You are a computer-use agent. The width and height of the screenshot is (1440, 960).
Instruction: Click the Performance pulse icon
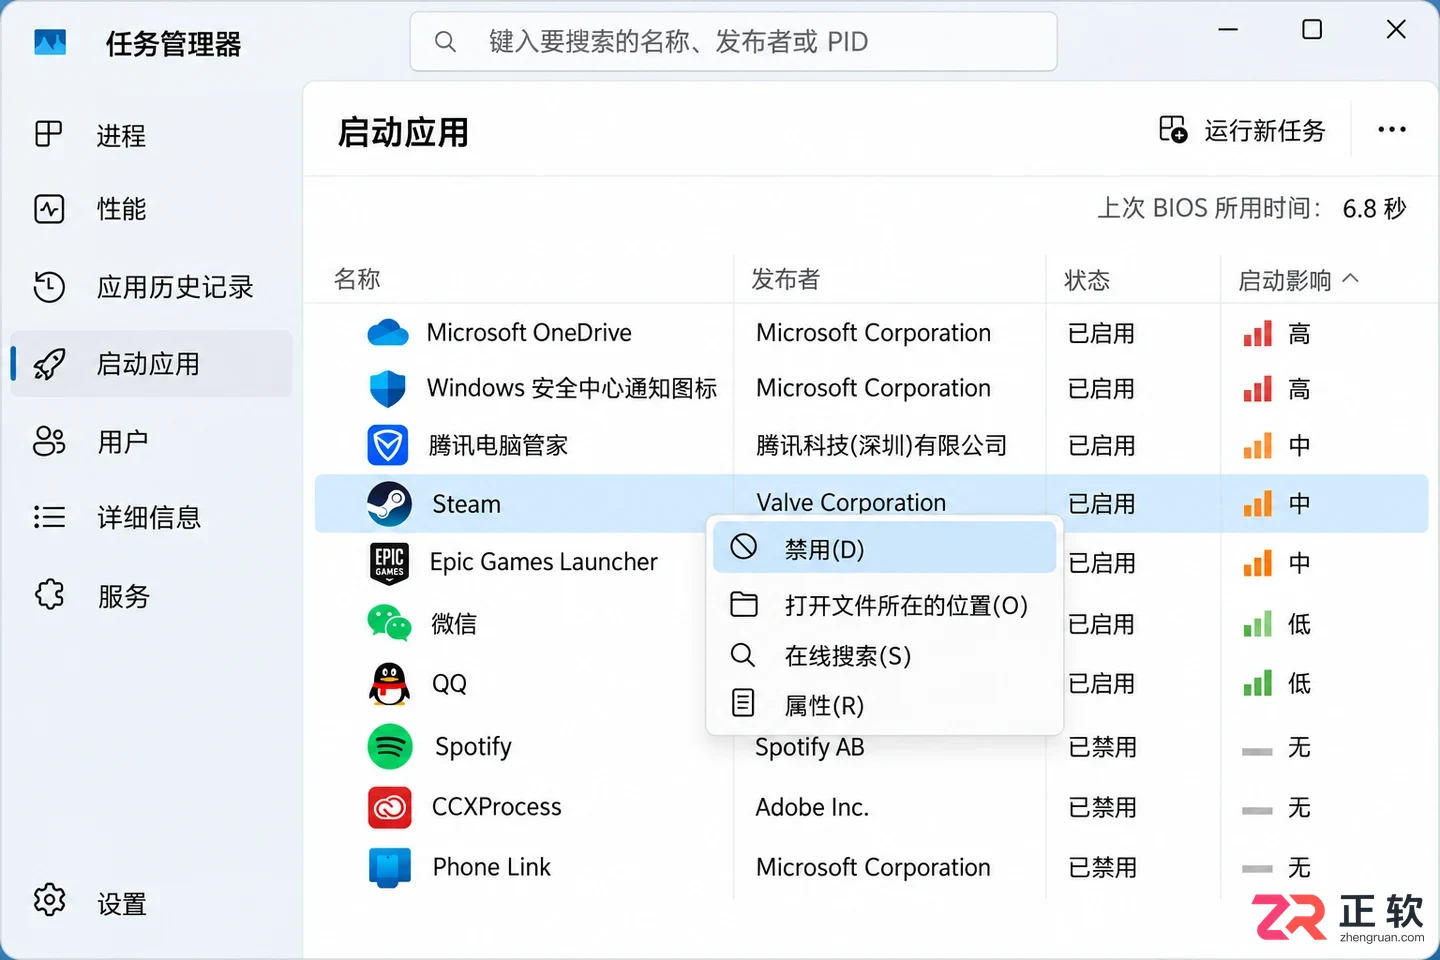point(49,209)
